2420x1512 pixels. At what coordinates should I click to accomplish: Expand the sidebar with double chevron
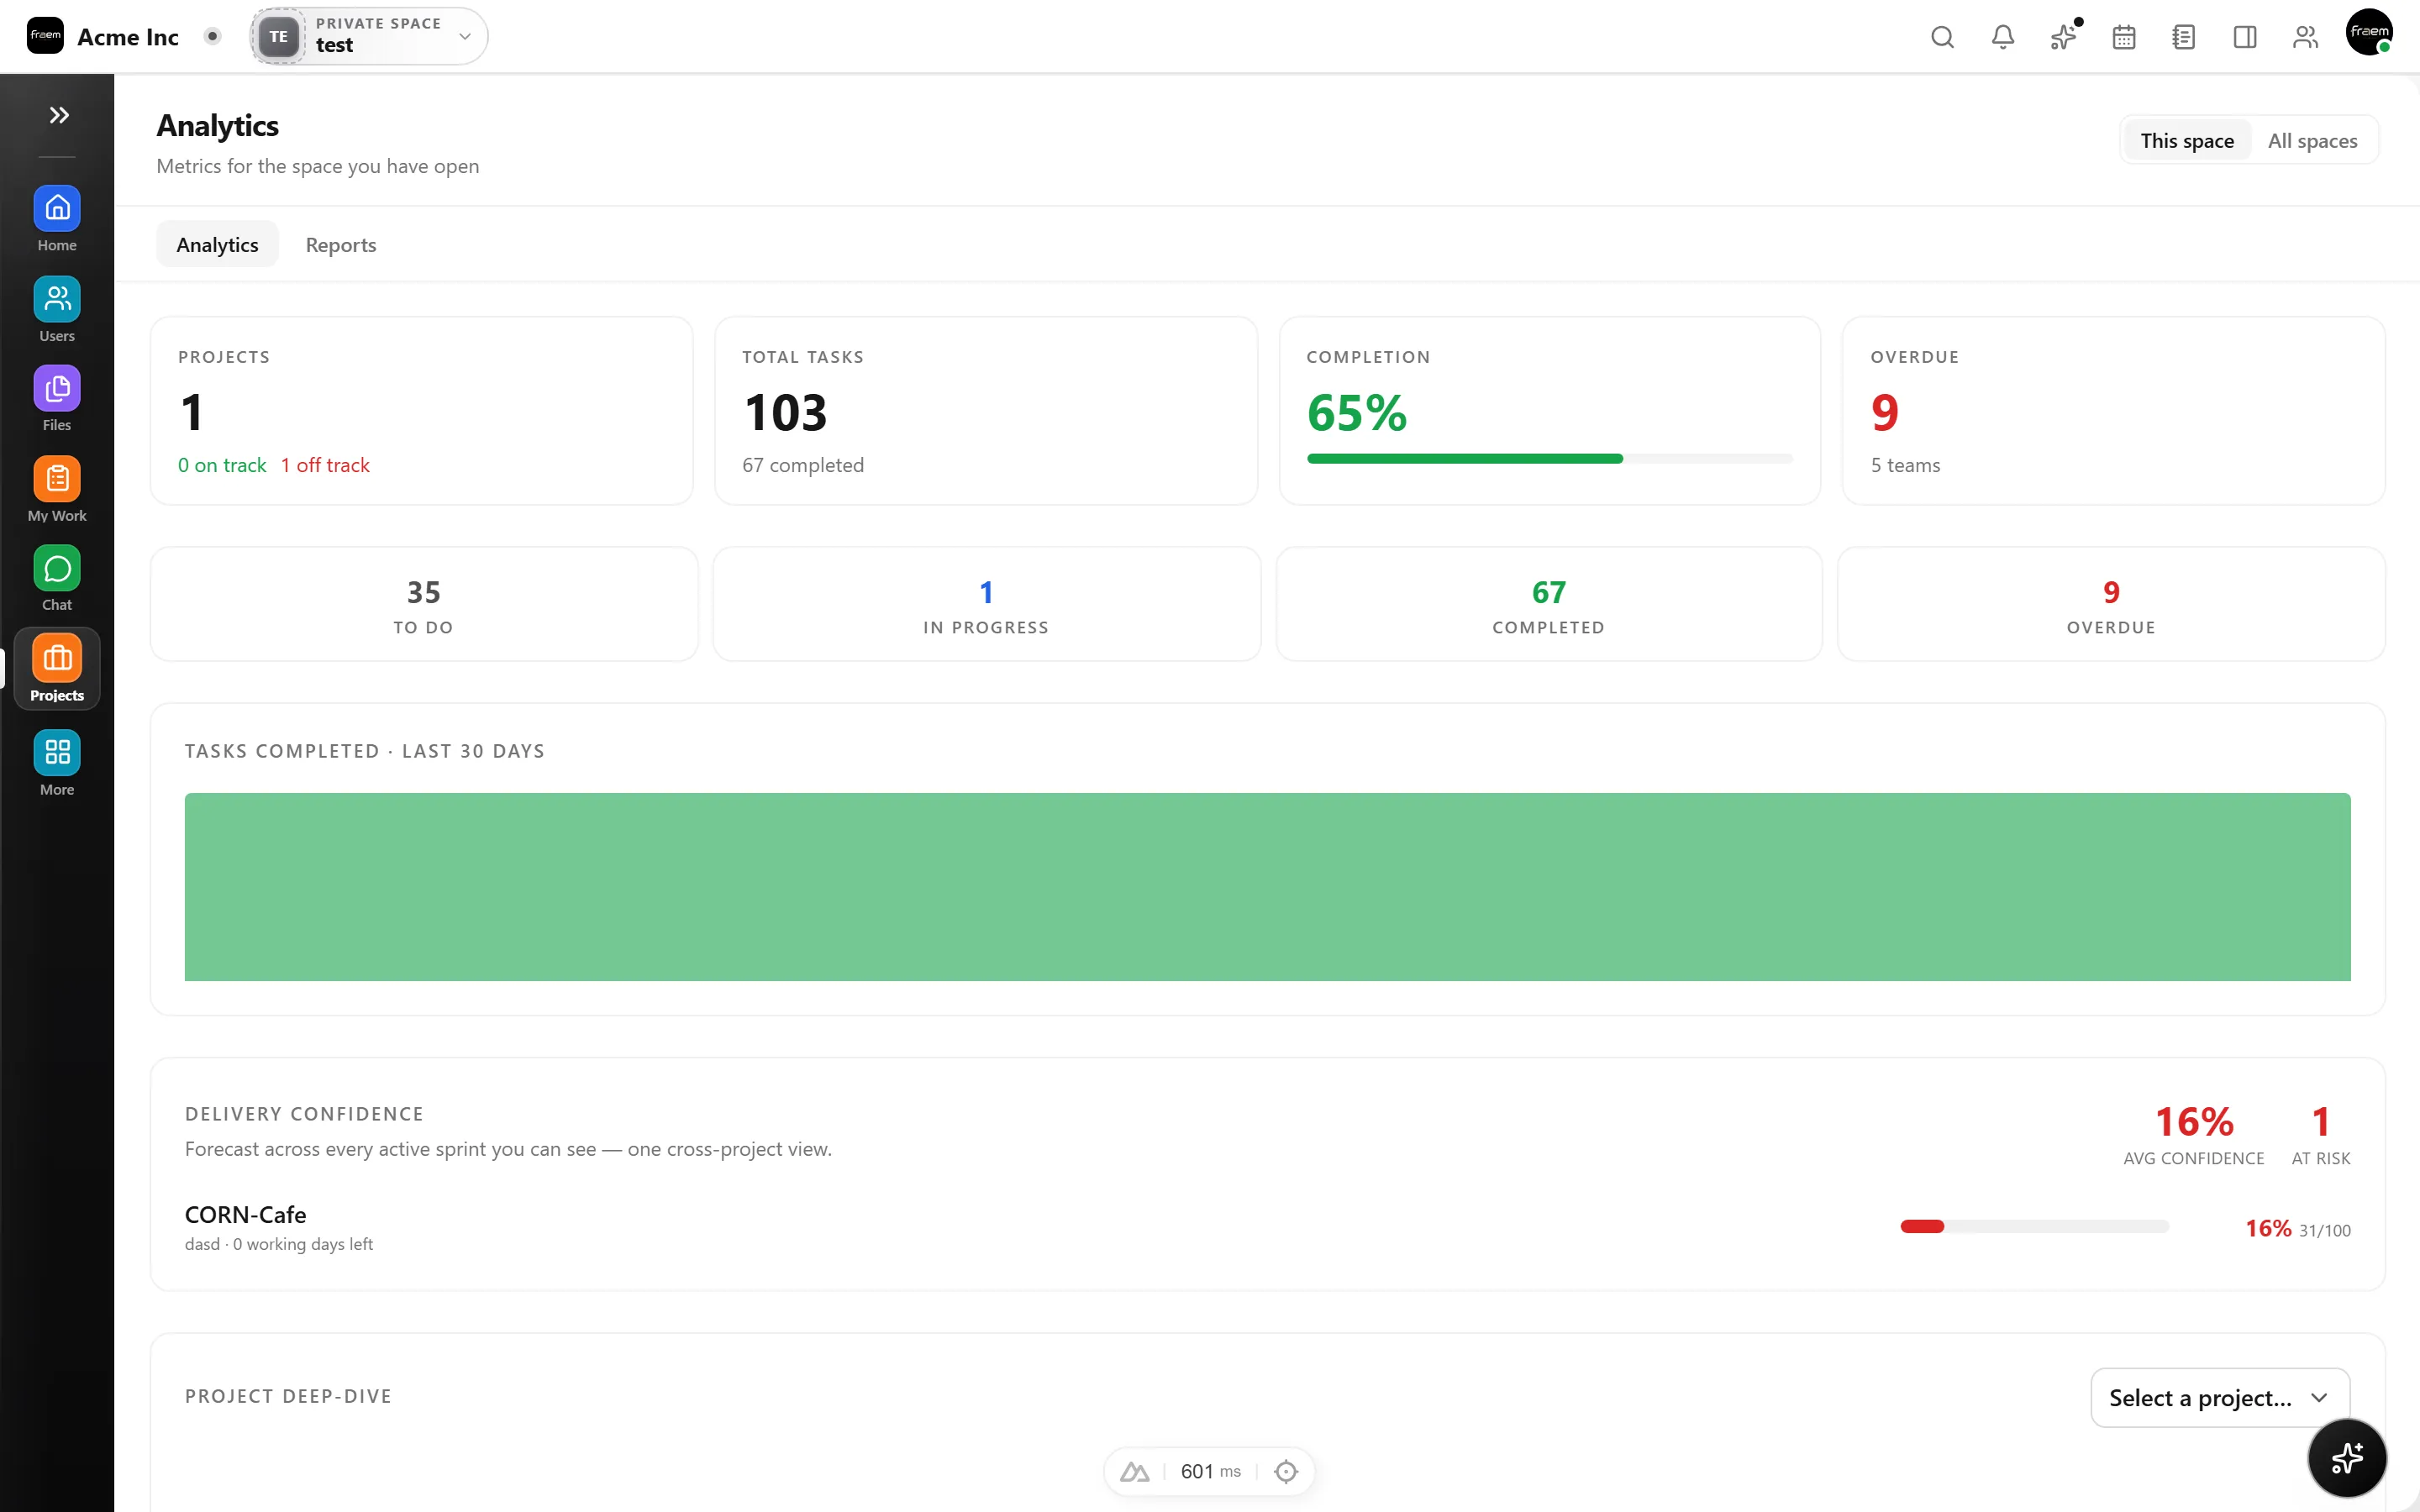click(x=58, y=115)
